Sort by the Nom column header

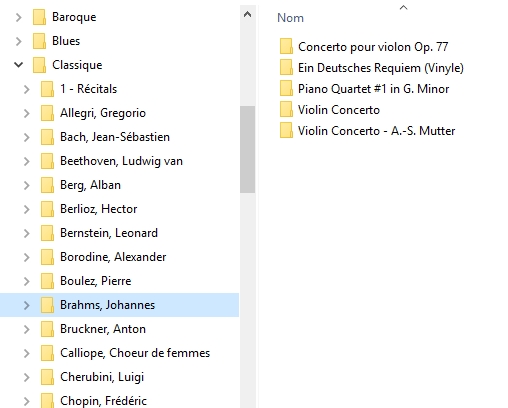[290, 18]
